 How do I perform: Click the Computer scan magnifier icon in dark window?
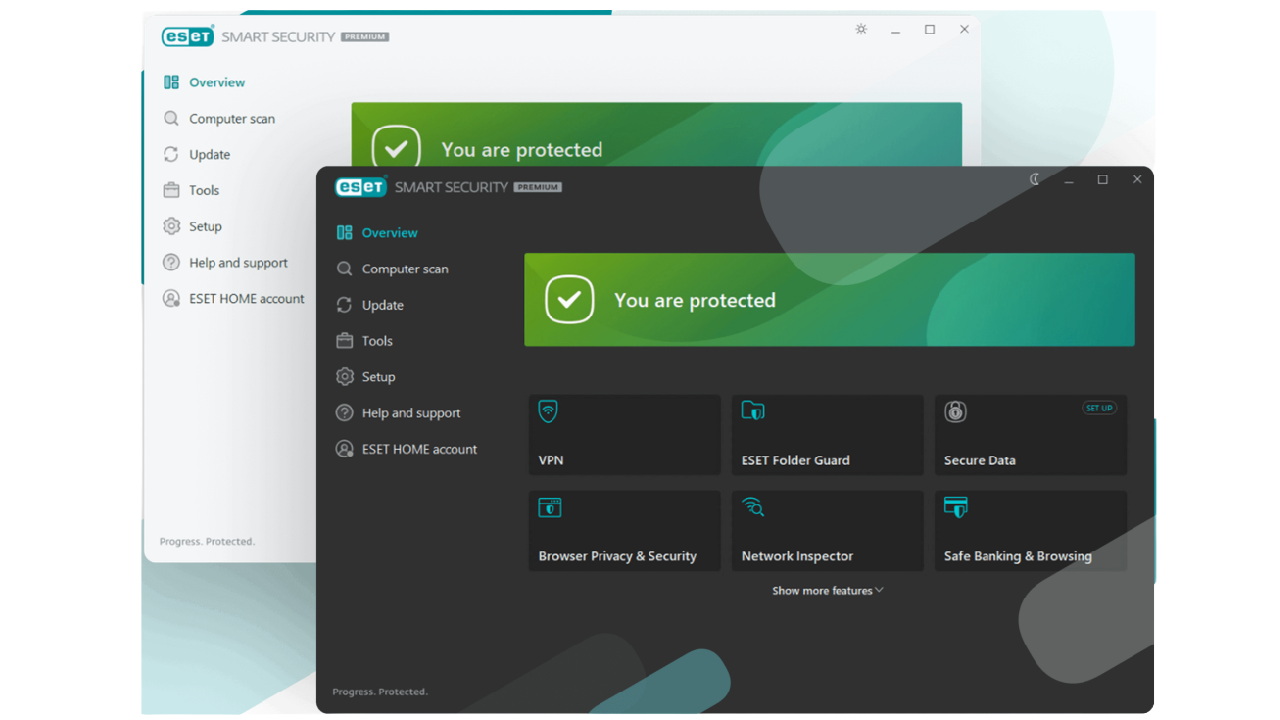pos(345,269)
